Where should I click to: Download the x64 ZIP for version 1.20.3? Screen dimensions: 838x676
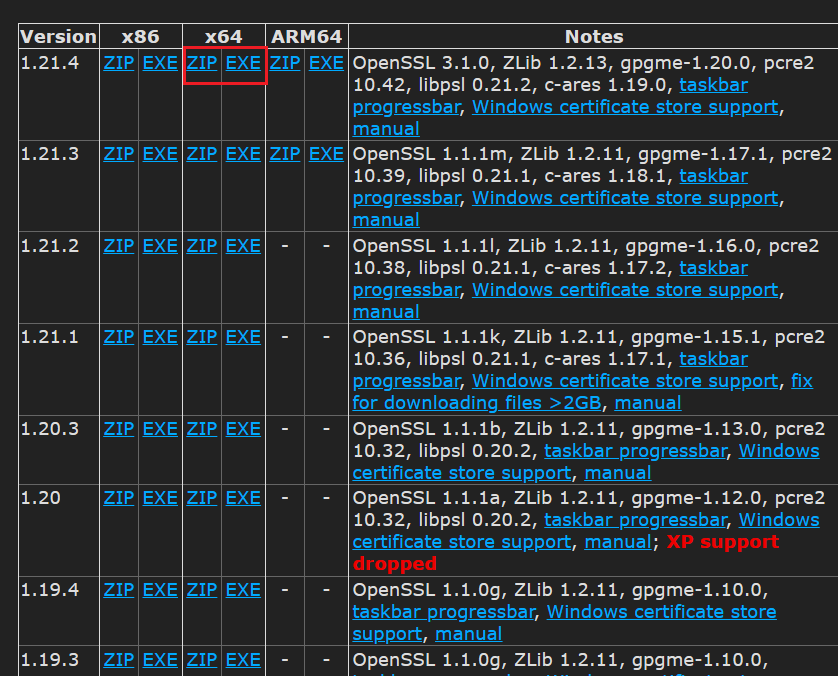click(x=202, y=429)
